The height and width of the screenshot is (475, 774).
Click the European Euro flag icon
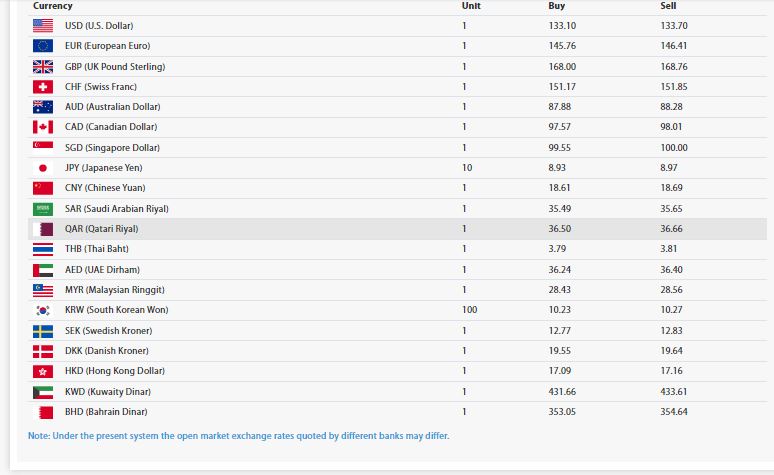click(43, 45)
